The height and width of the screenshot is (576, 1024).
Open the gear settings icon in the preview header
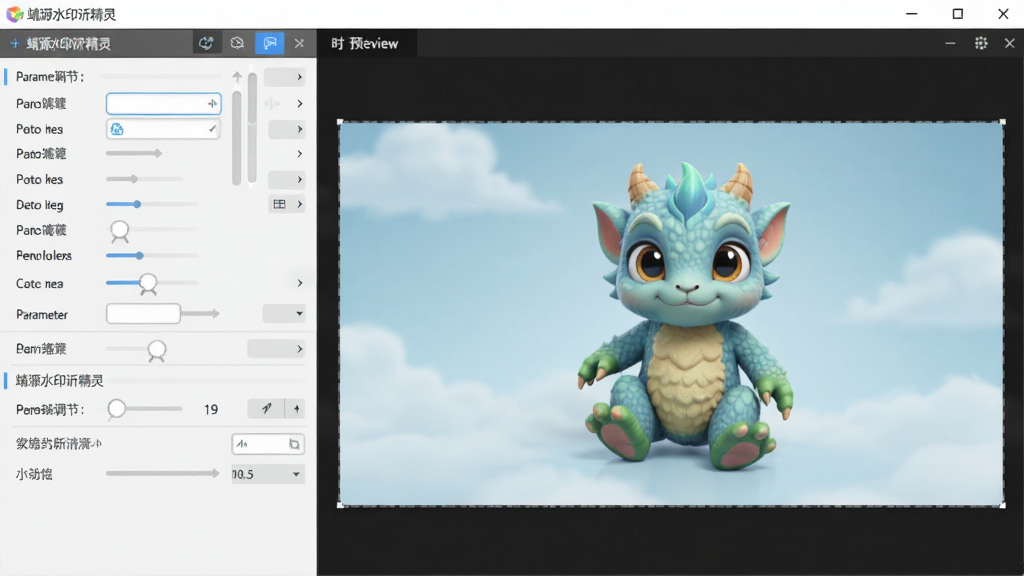pyautogui.click(x=981, y=44)
